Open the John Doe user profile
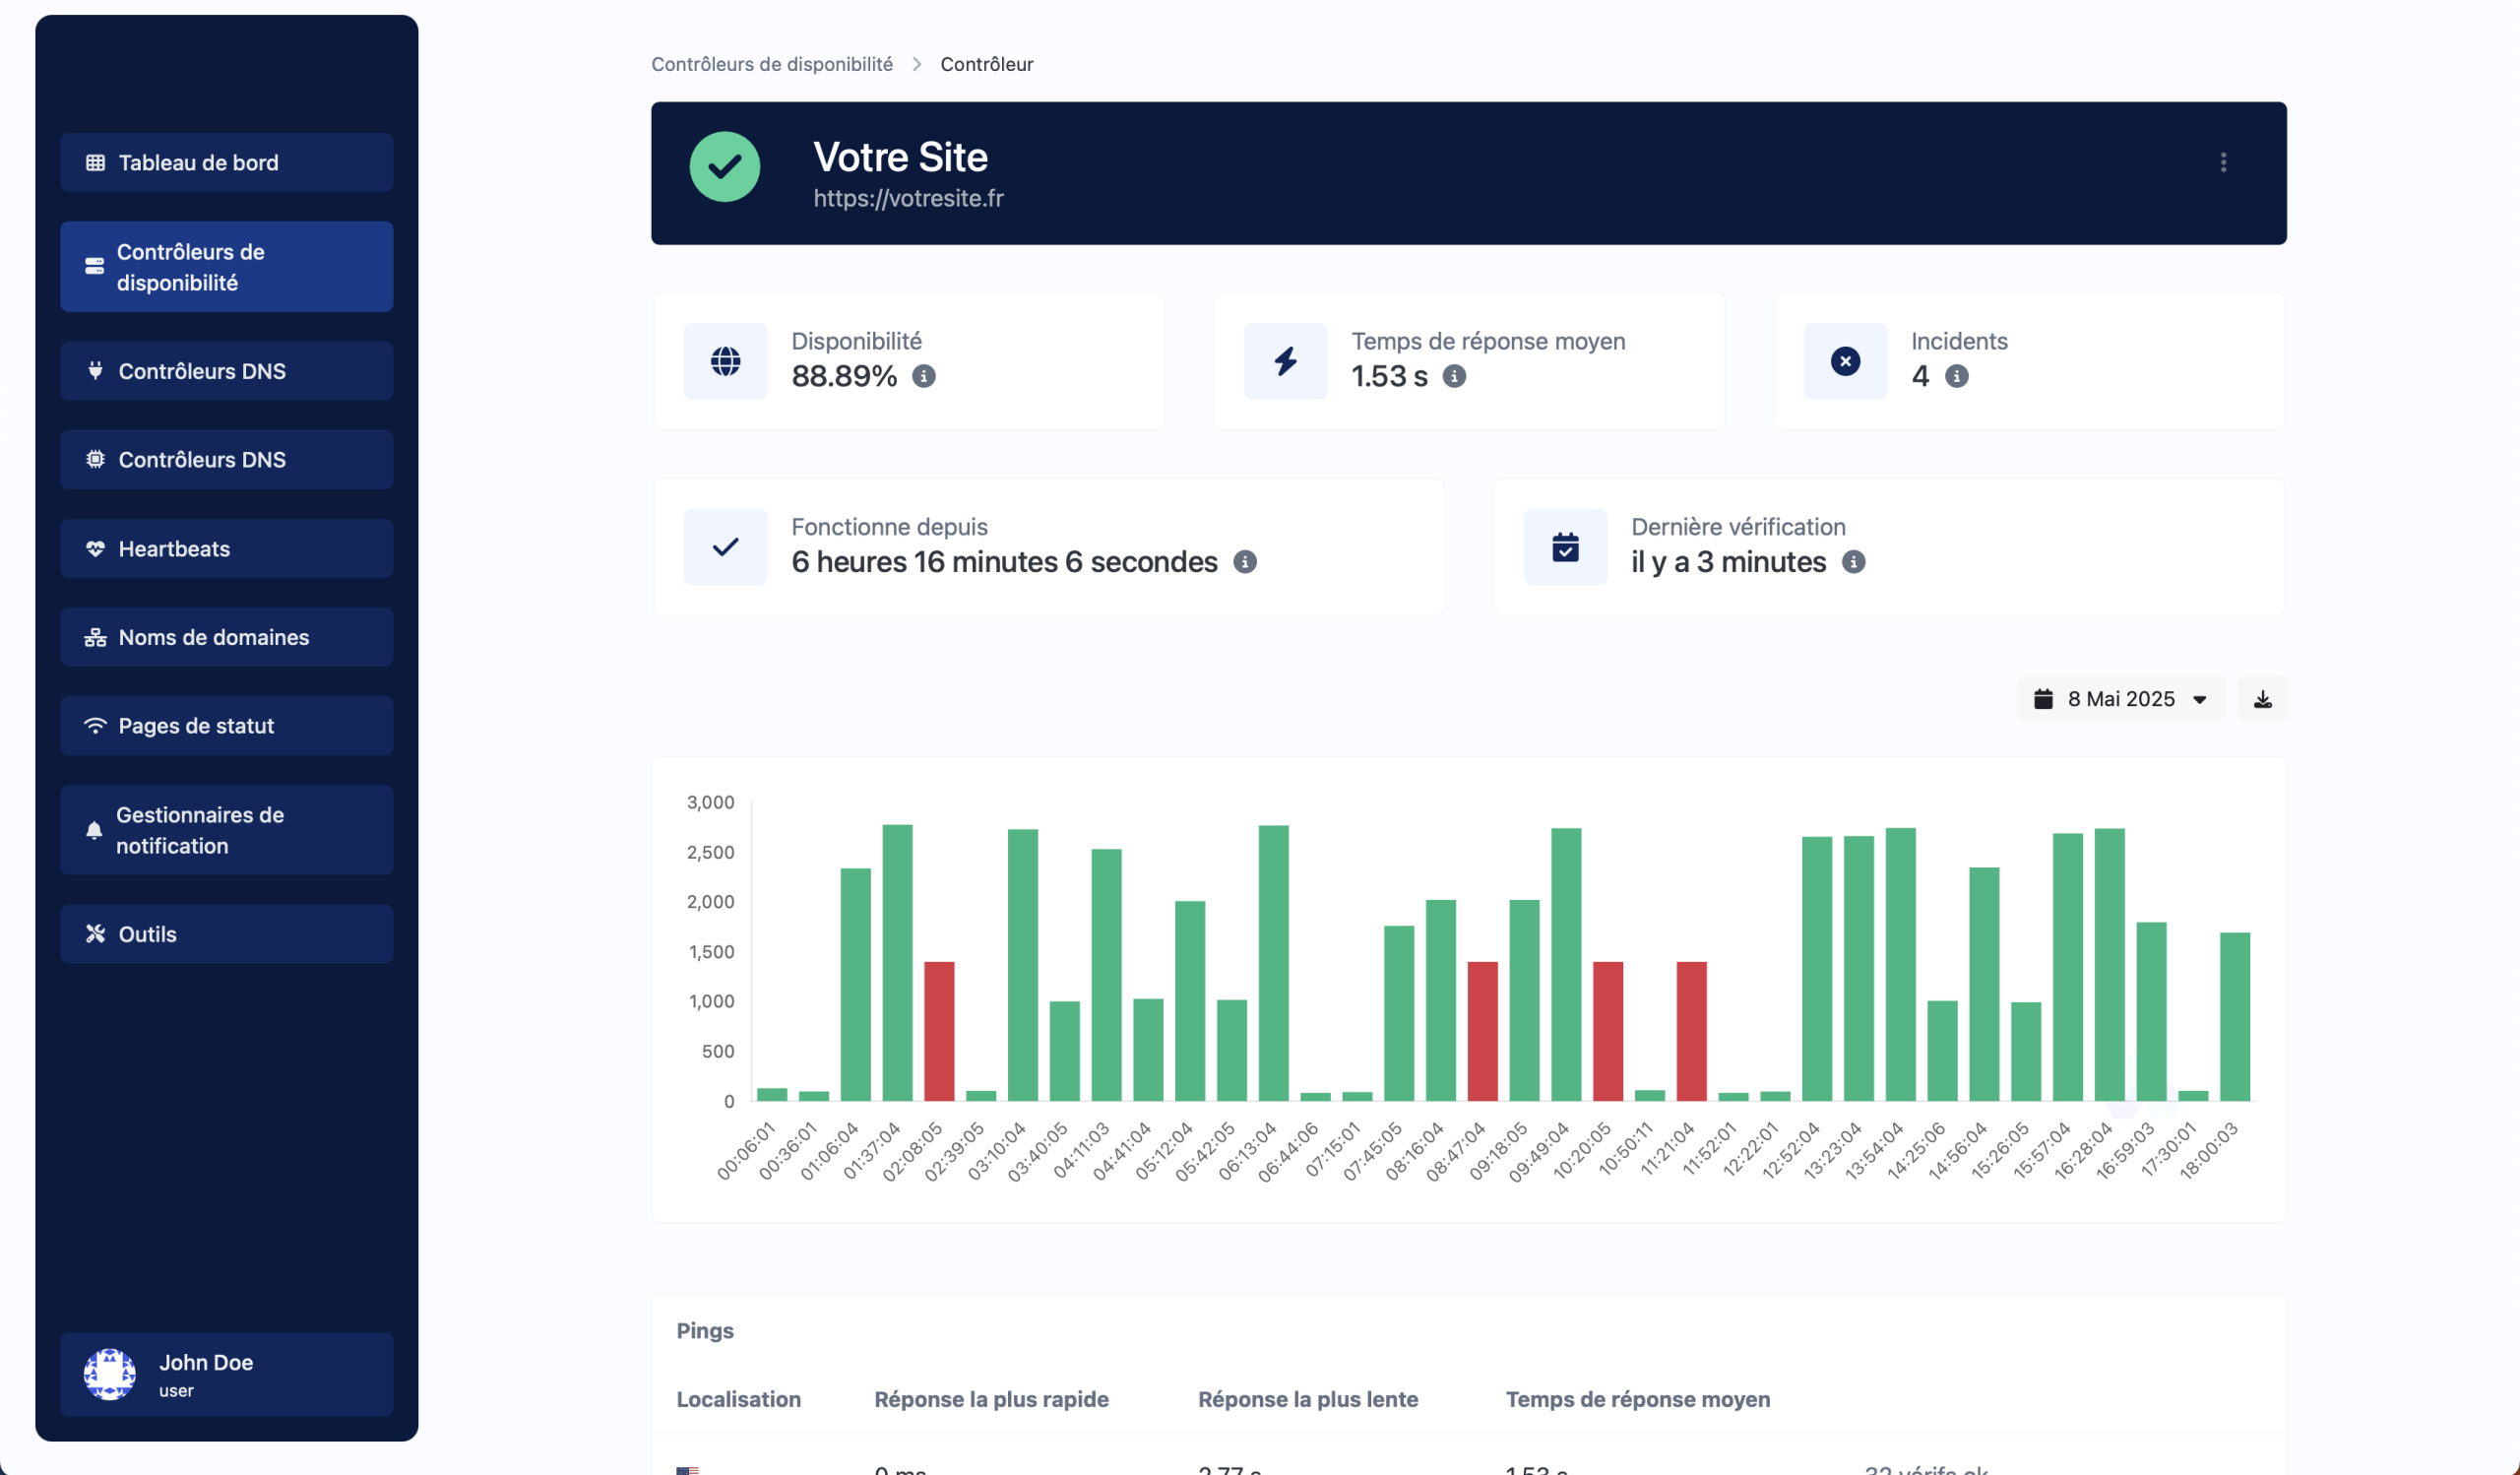This screenshot has width=2520, height=1475. click(226, 1374)
